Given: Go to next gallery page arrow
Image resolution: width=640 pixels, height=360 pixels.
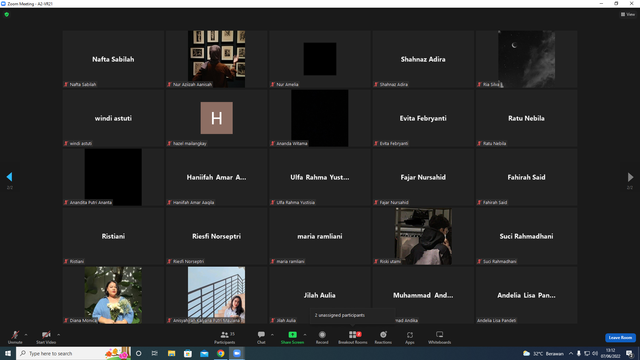Looking at the screenshot, I should [x=630, y=177].
